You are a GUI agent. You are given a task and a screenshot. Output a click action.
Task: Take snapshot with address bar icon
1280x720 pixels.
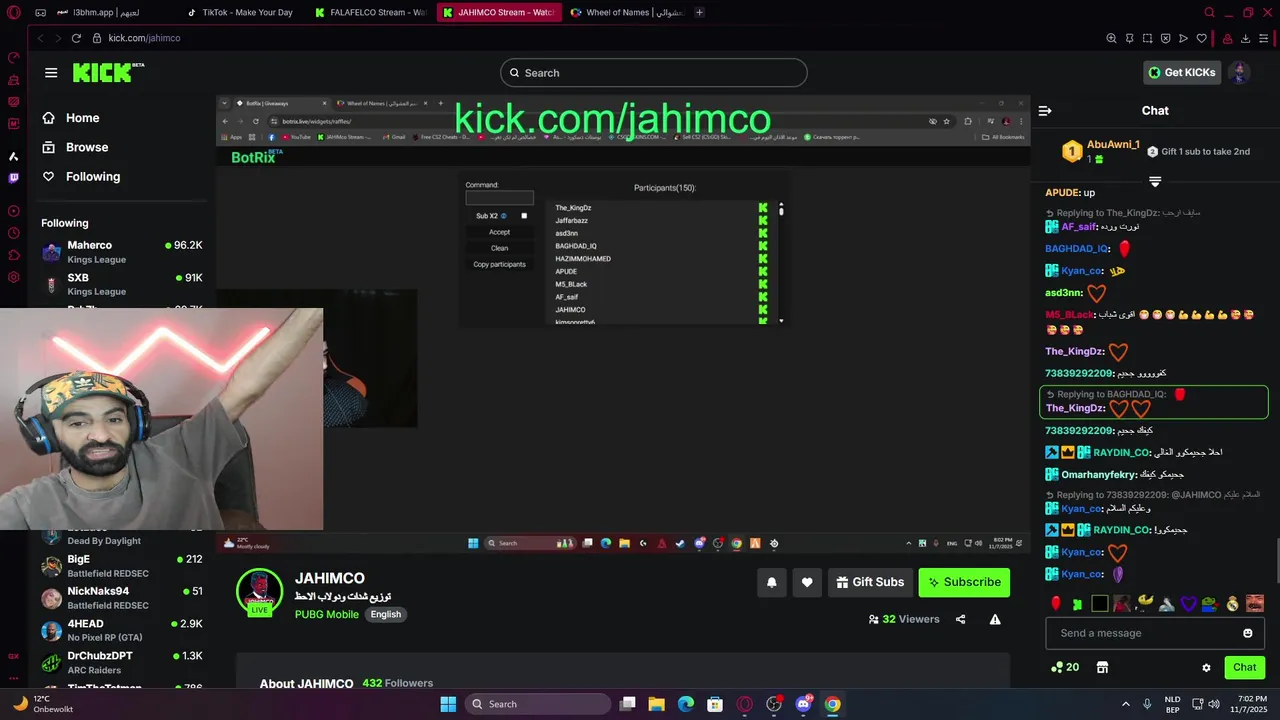pyautogui.click(x=1147, y=38)
